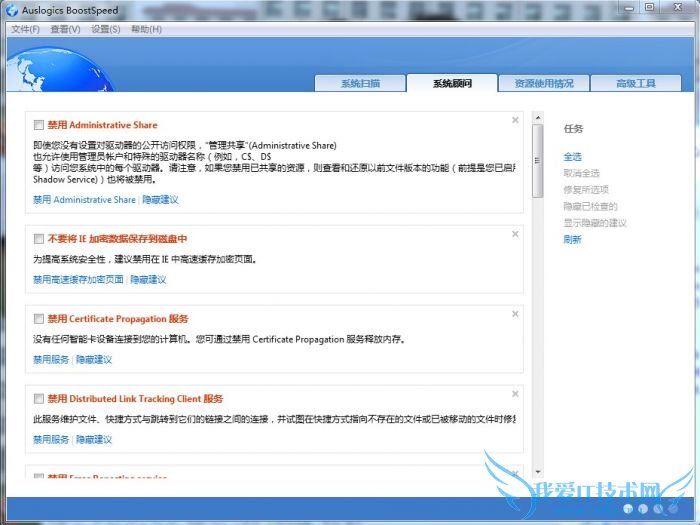Click 禁用服务 under Certificate Propagation
This screenshot has height=525, width=700.
(x=51, y=359)
